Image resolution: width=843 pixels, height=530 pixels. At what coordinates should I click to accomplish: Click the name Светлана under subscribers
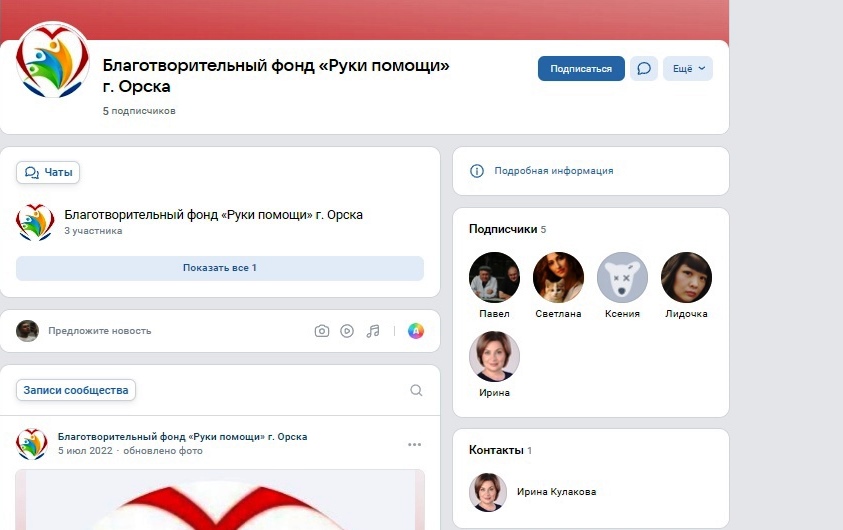[x=559, y=314]
